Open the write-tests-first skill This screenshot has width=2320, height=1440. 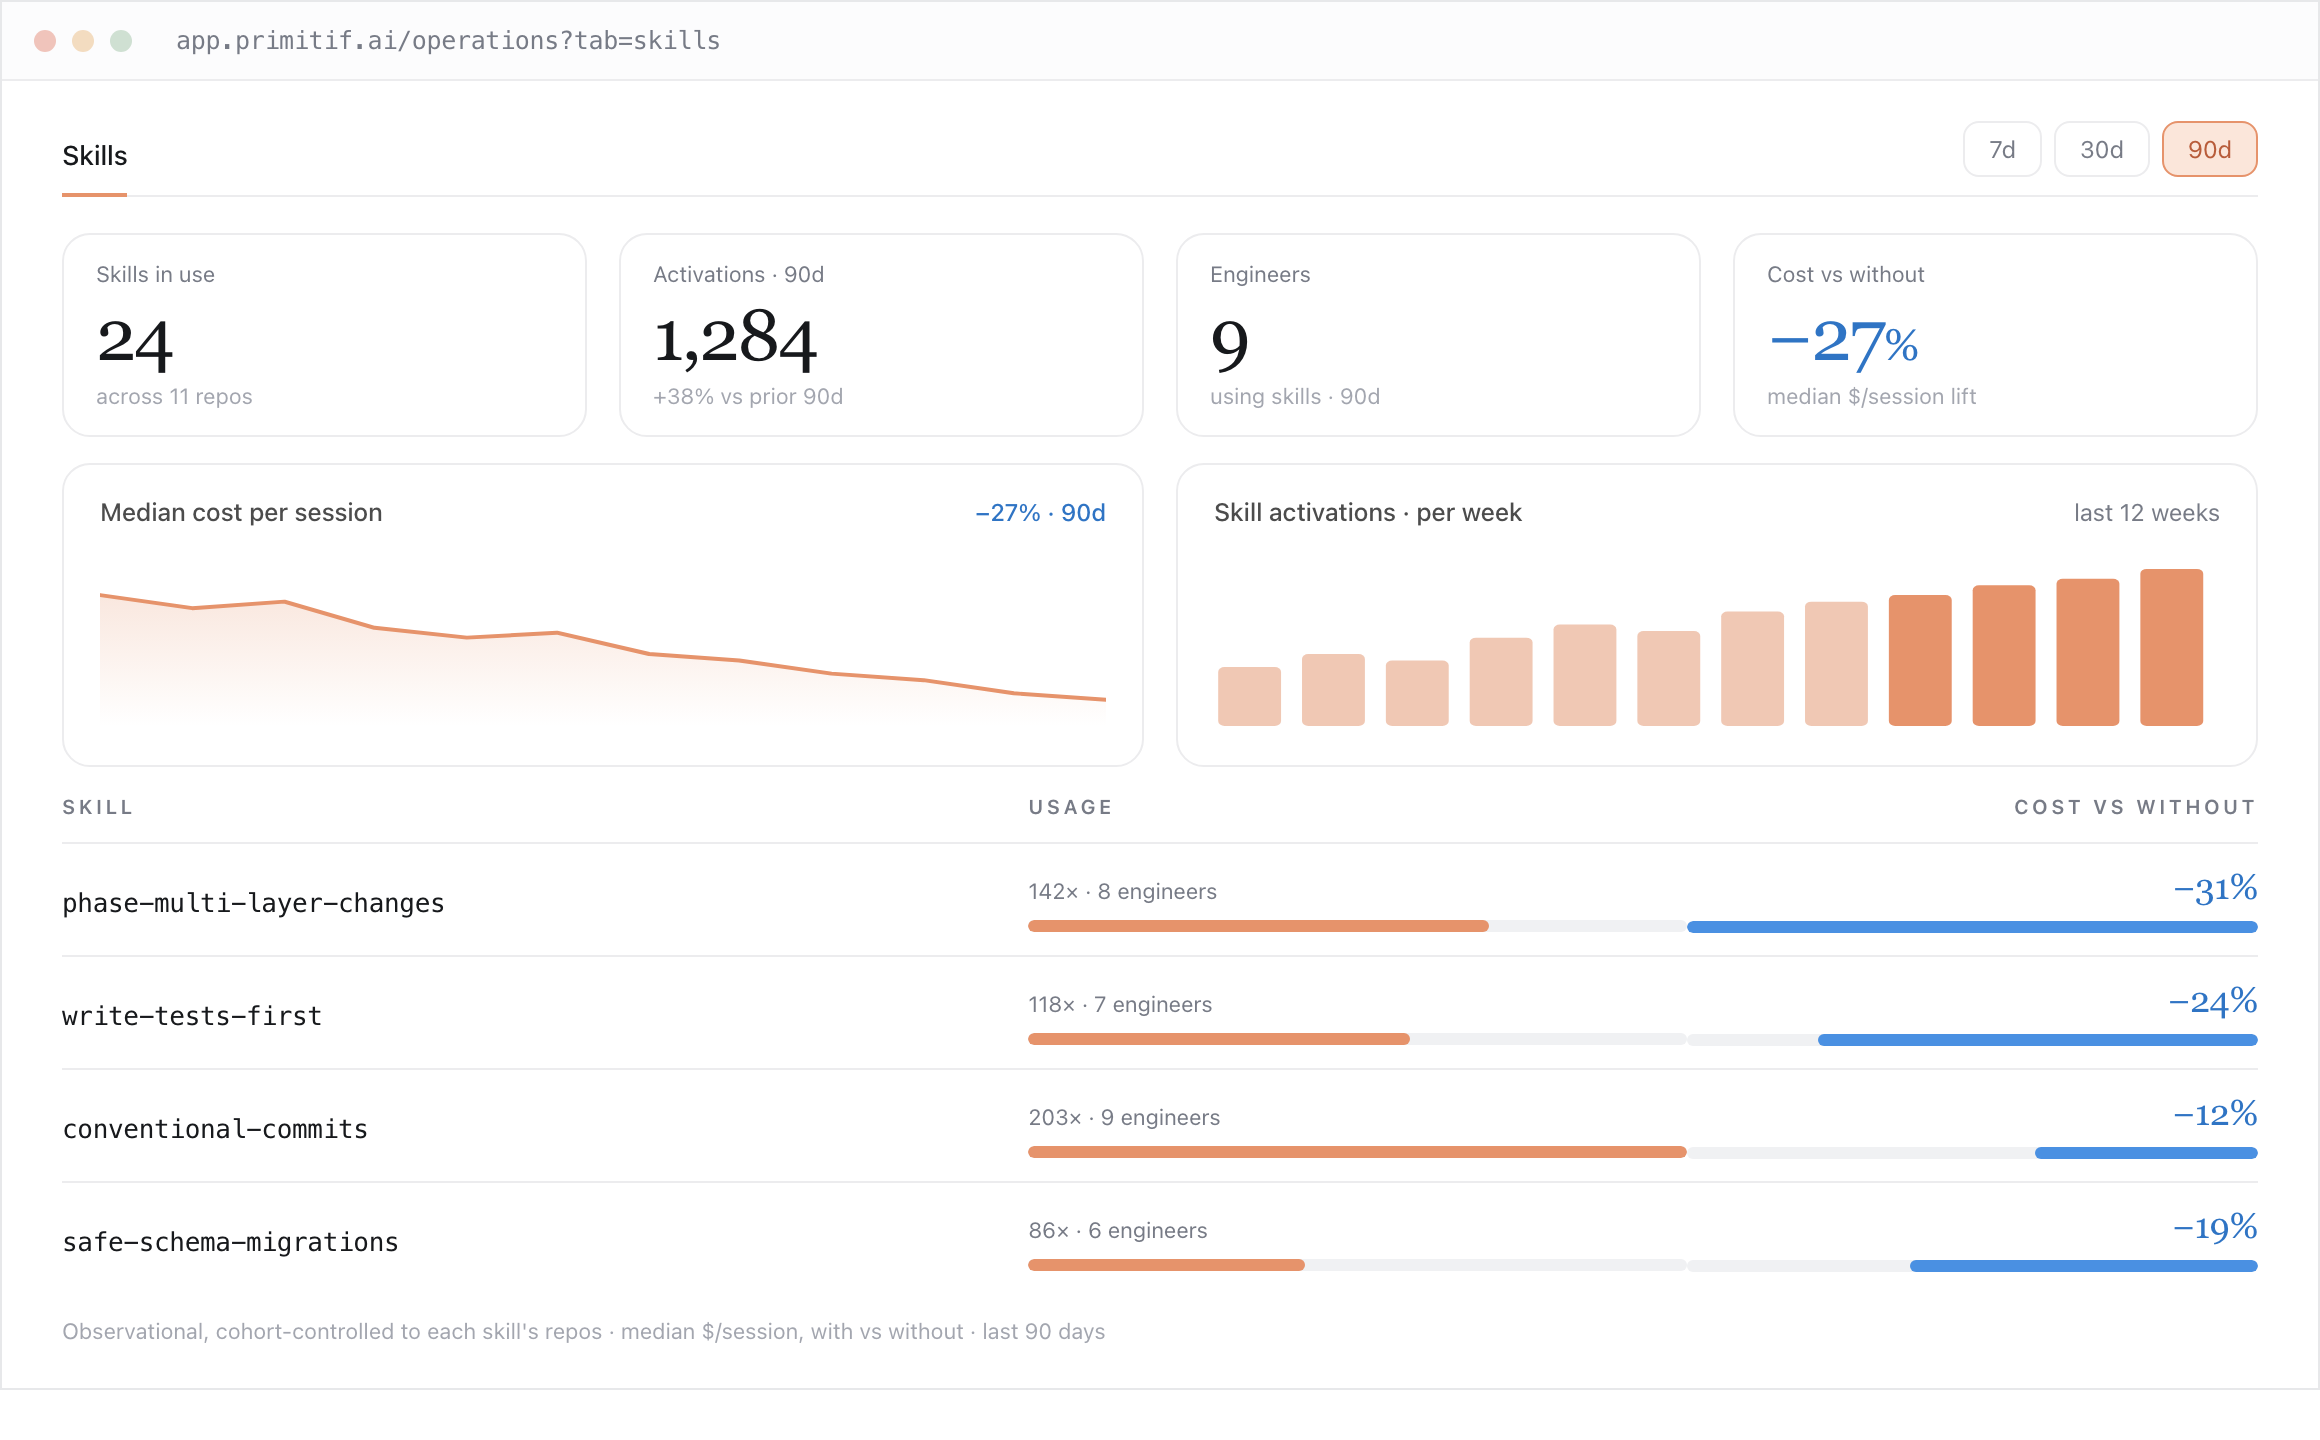click(x=192, y=1016)
